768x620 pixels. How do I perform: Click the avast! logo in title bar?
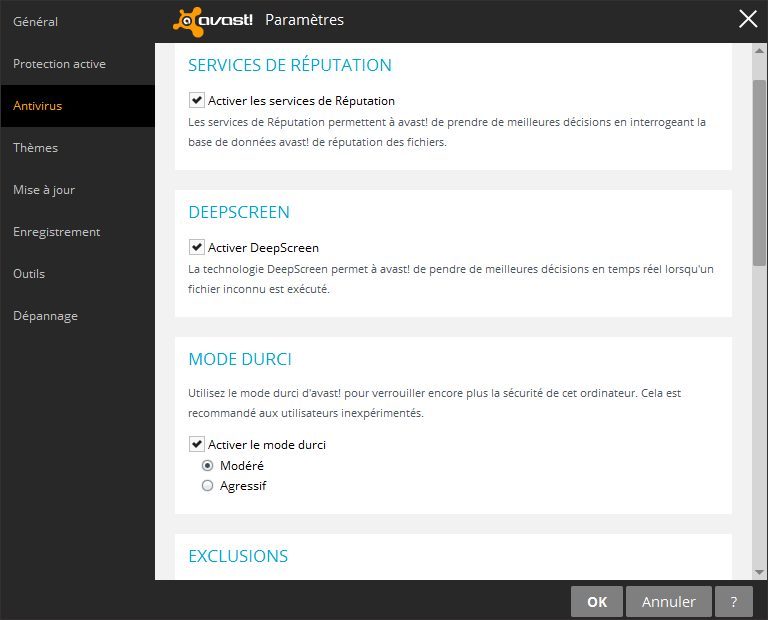click(212, 21)
